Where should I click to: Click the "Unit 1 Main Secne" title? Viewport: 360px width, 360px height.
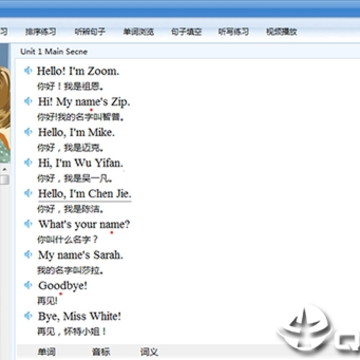[x=54, y=52]
